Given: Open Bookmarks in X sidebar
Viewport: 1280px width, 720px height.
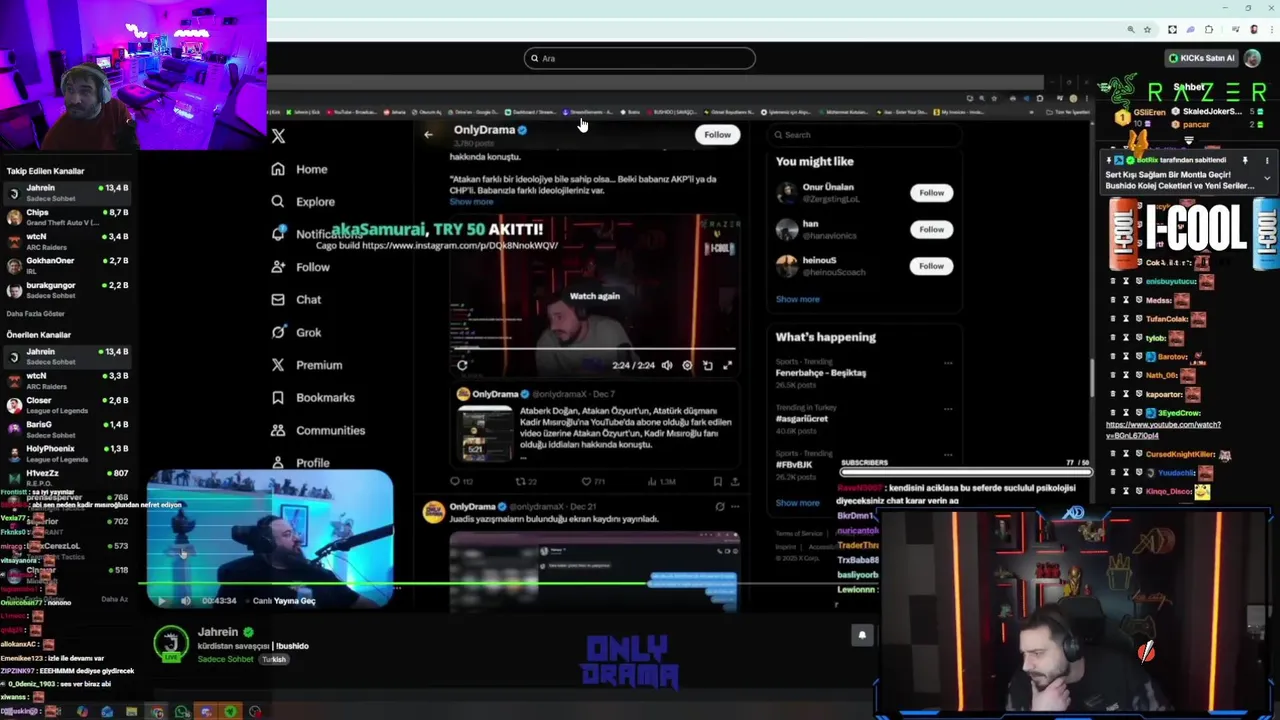Looking at the screenshot, I should coord(312,397).
